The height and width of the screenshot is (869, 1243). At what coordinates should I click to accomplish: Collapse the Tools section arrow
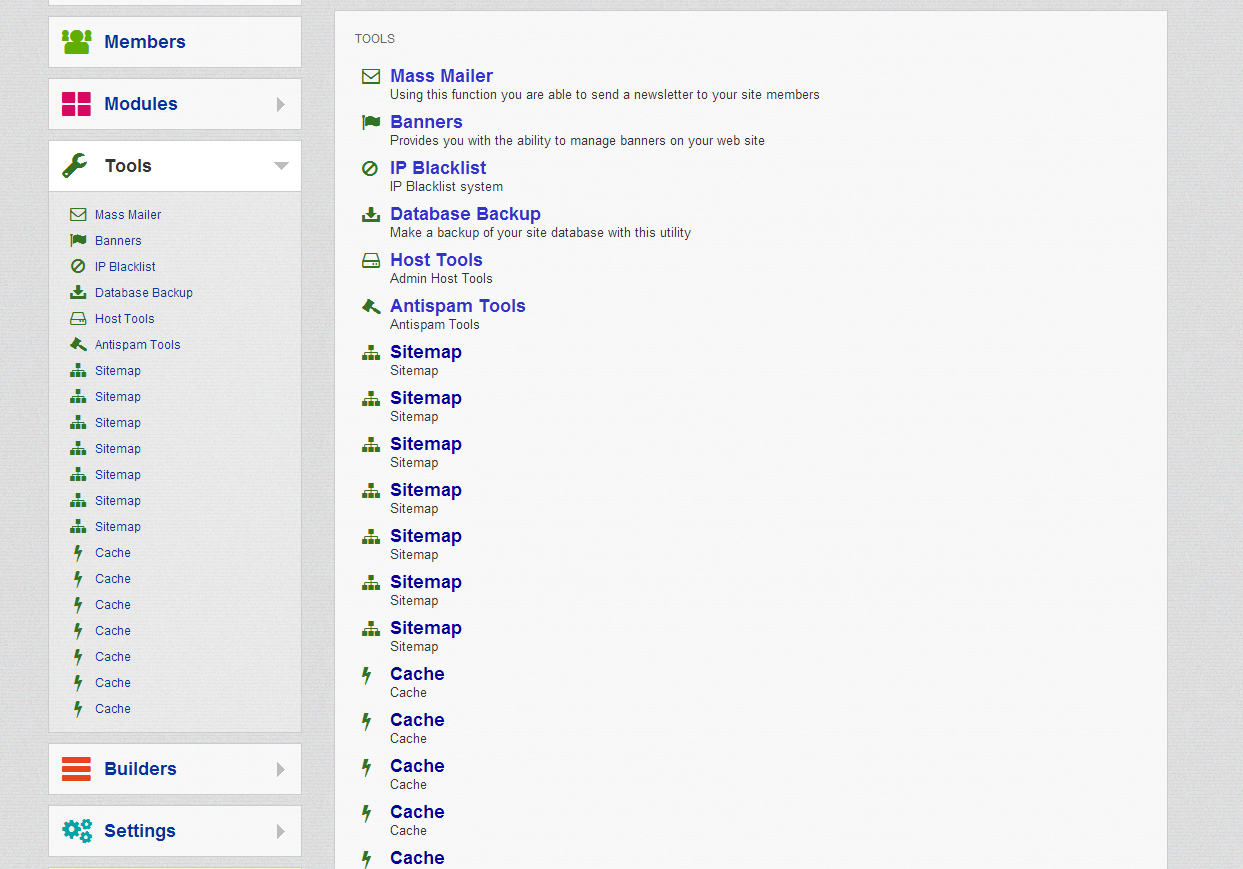[x=281, y=166]
